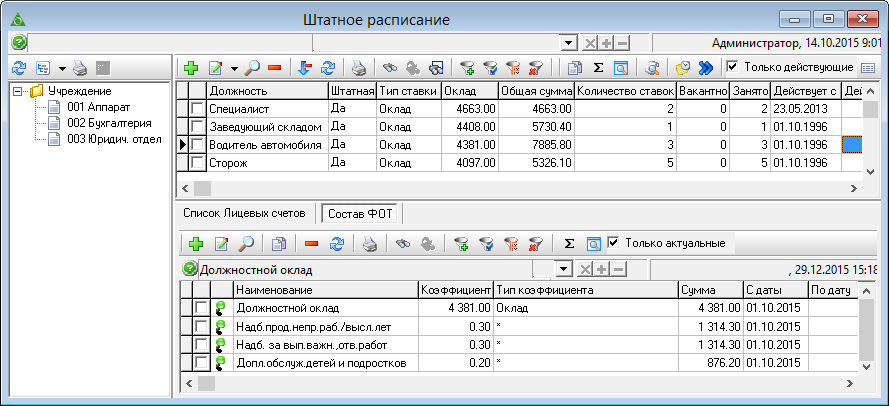Sort by the Коэффициент column header
The image size is (889, 406).
pyautogui.click(x=456, y=290)
